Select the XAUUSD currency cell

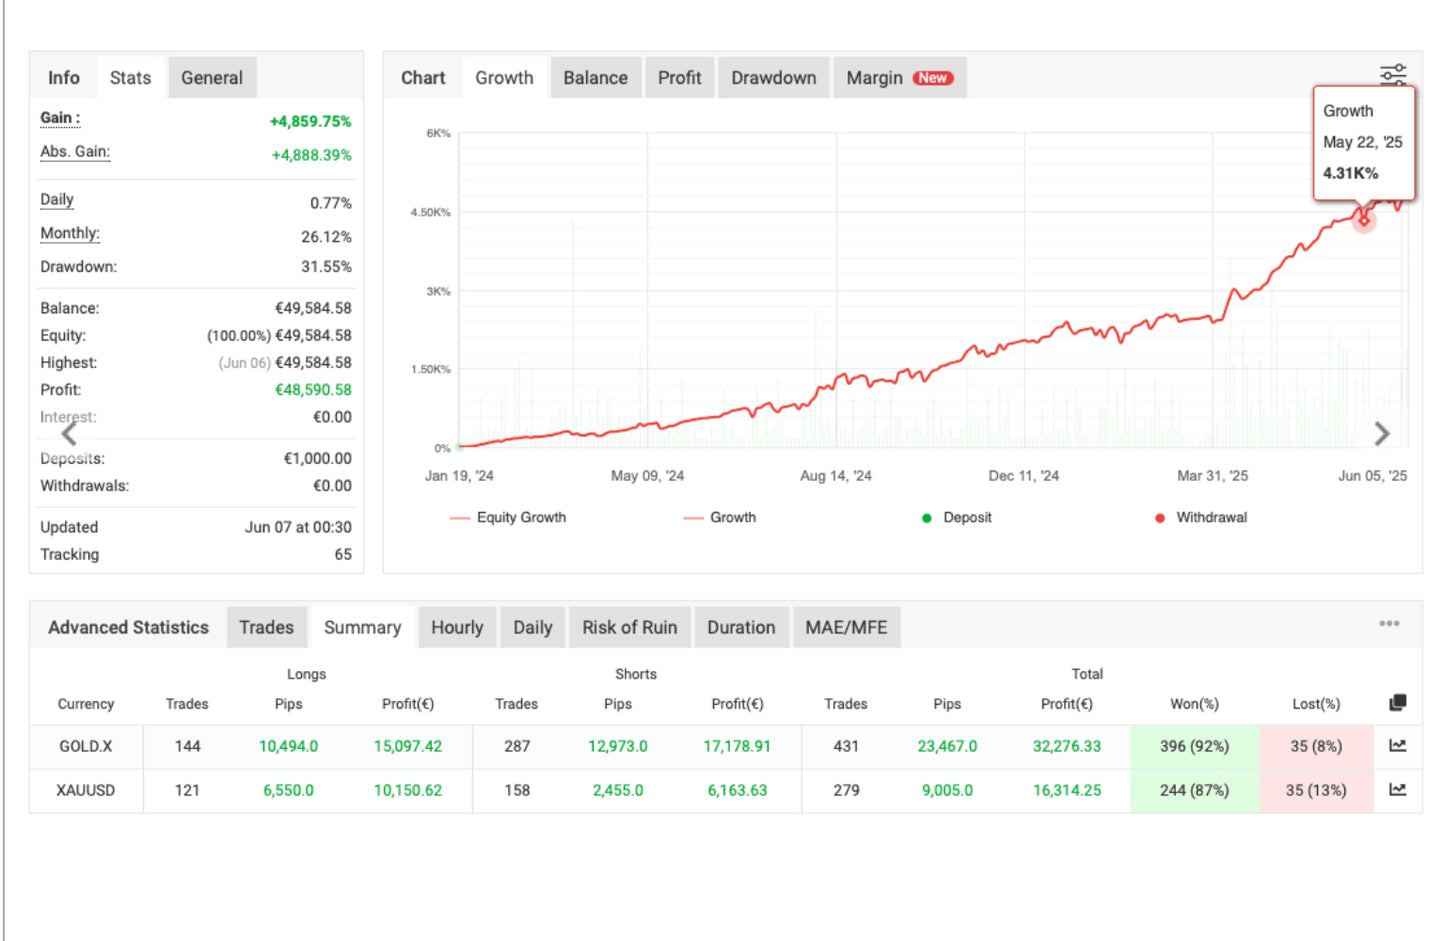[x=86, y=790]
